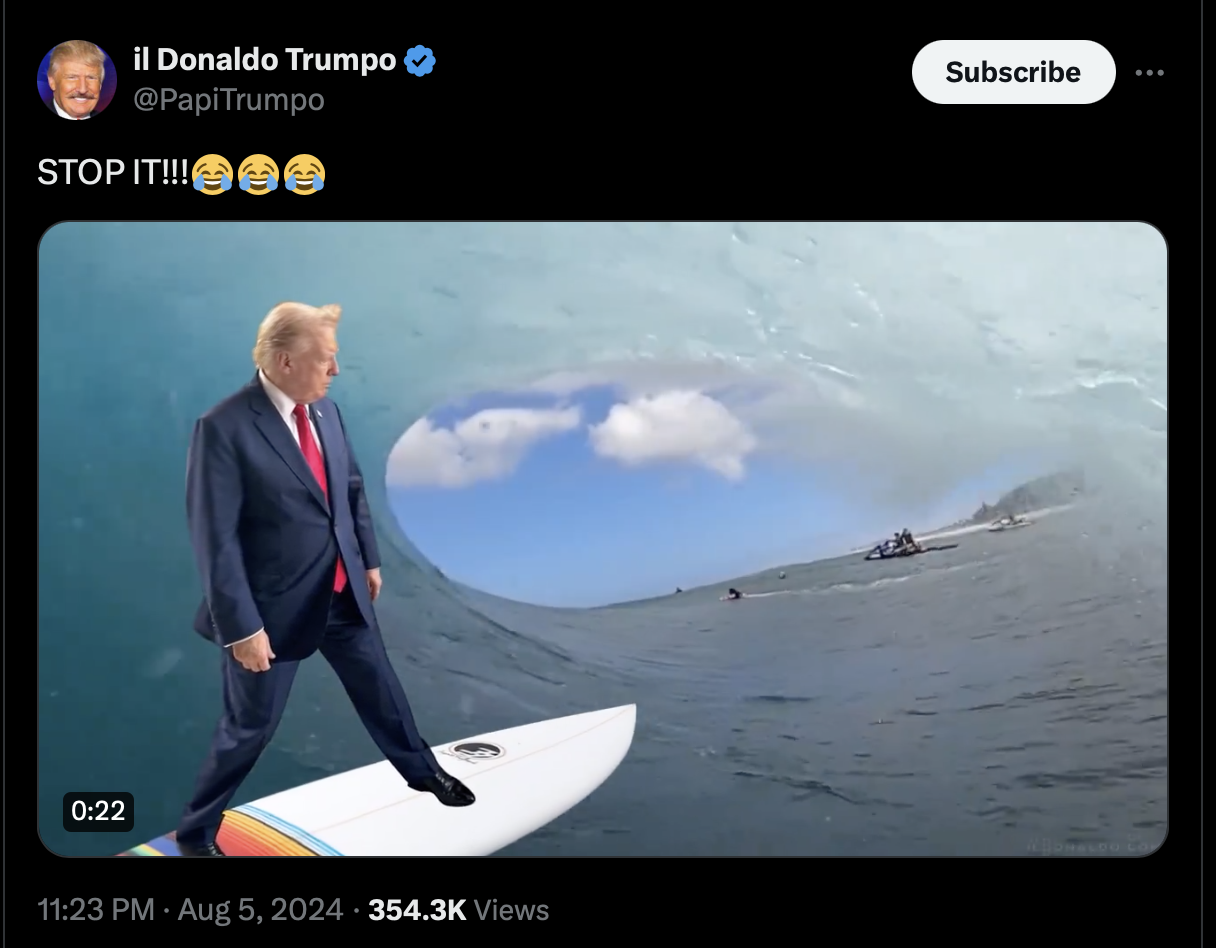Click the 0:22 video duration badge
This screenshot has height=948, width=1216.
[98, 811]
